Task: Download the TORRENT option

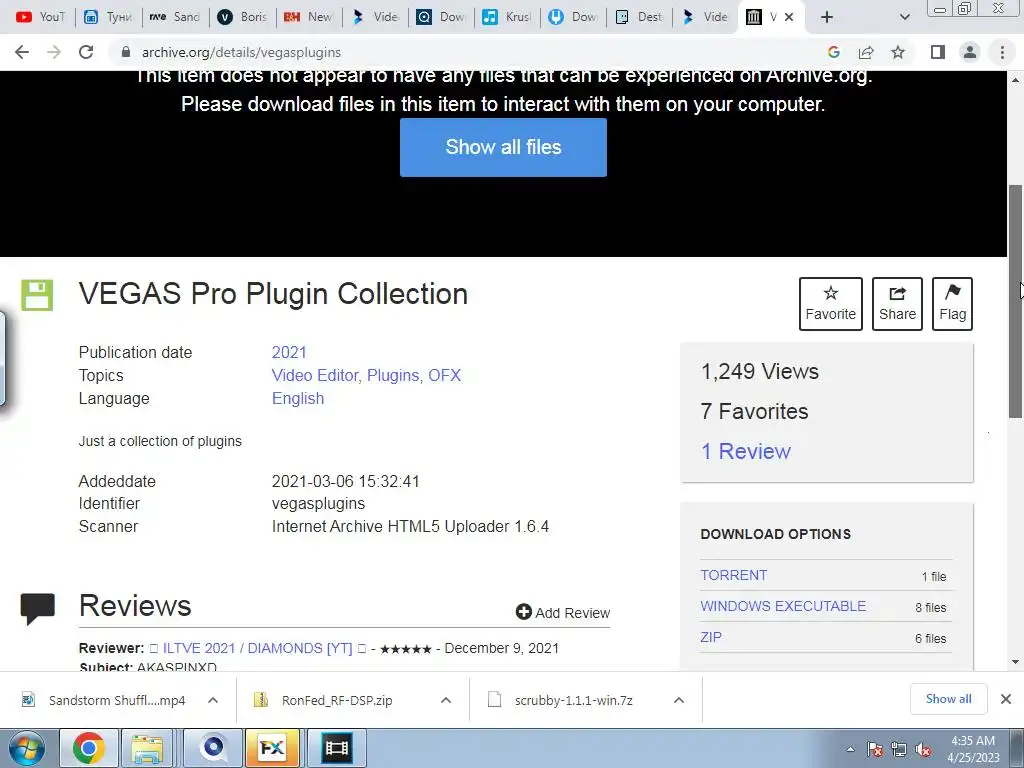Action: (733, 575)
